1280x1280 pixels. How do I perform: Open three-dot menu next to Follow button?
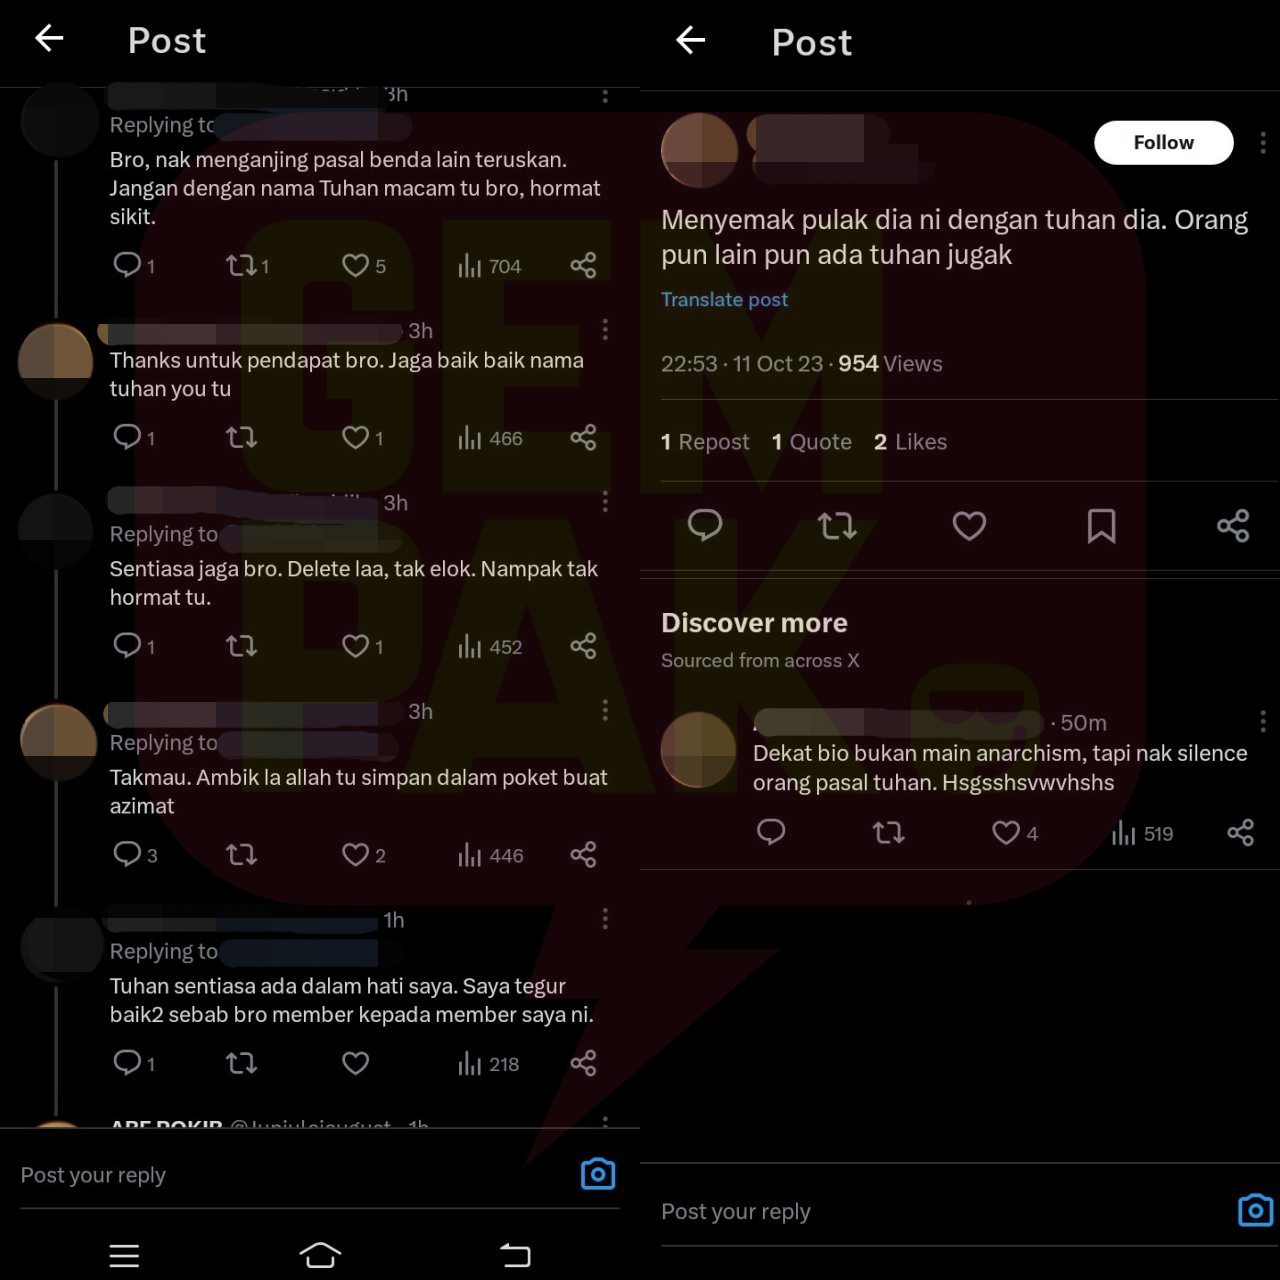tap(1263, 143)
